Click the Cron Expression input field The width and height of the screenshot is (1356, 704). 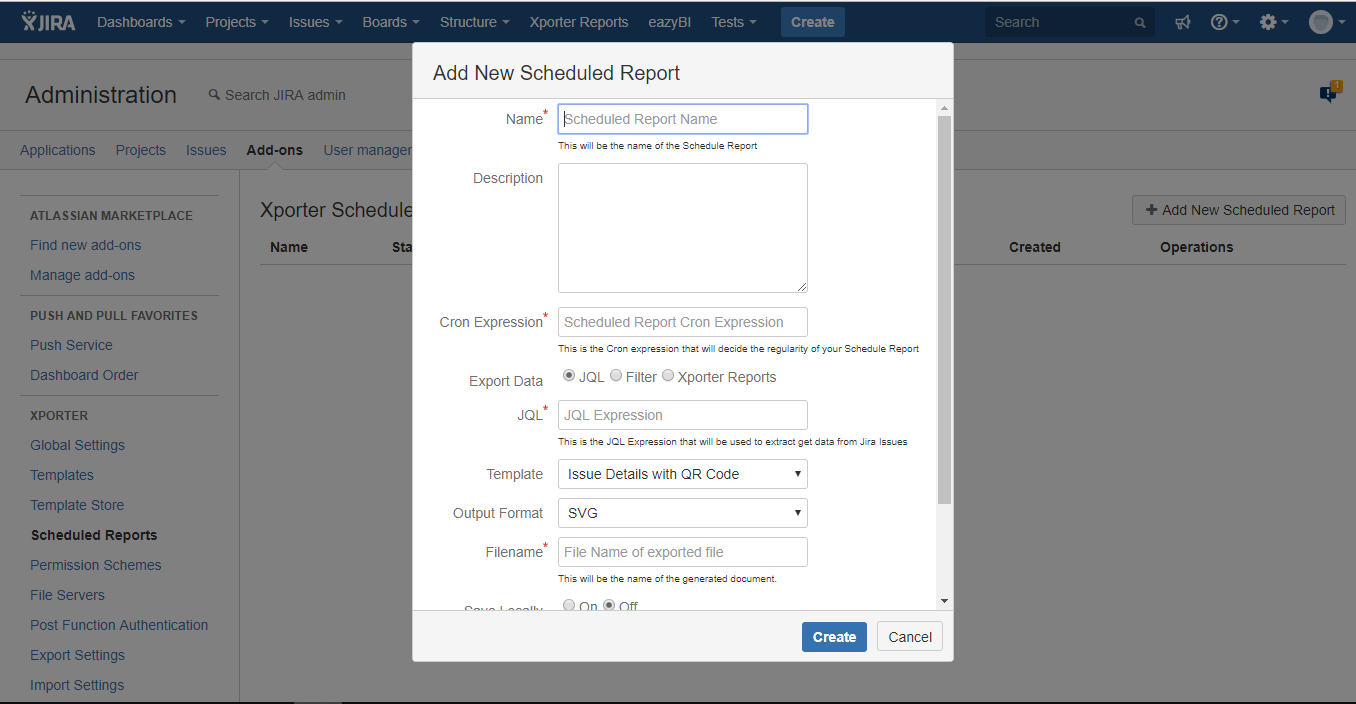(x=682, y=322)
